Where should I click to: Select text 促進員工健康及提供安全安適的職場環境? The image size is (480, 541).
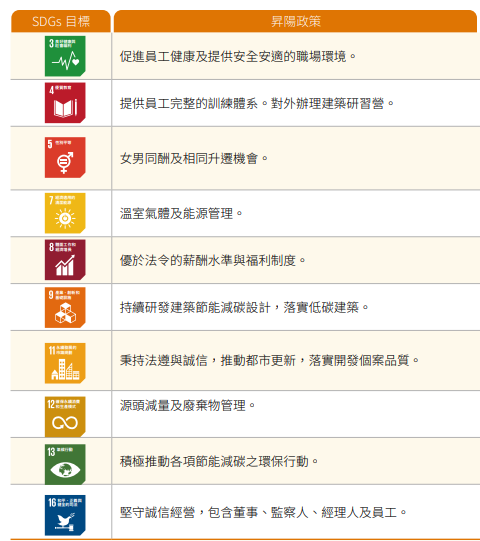click(x=233, y=56)
